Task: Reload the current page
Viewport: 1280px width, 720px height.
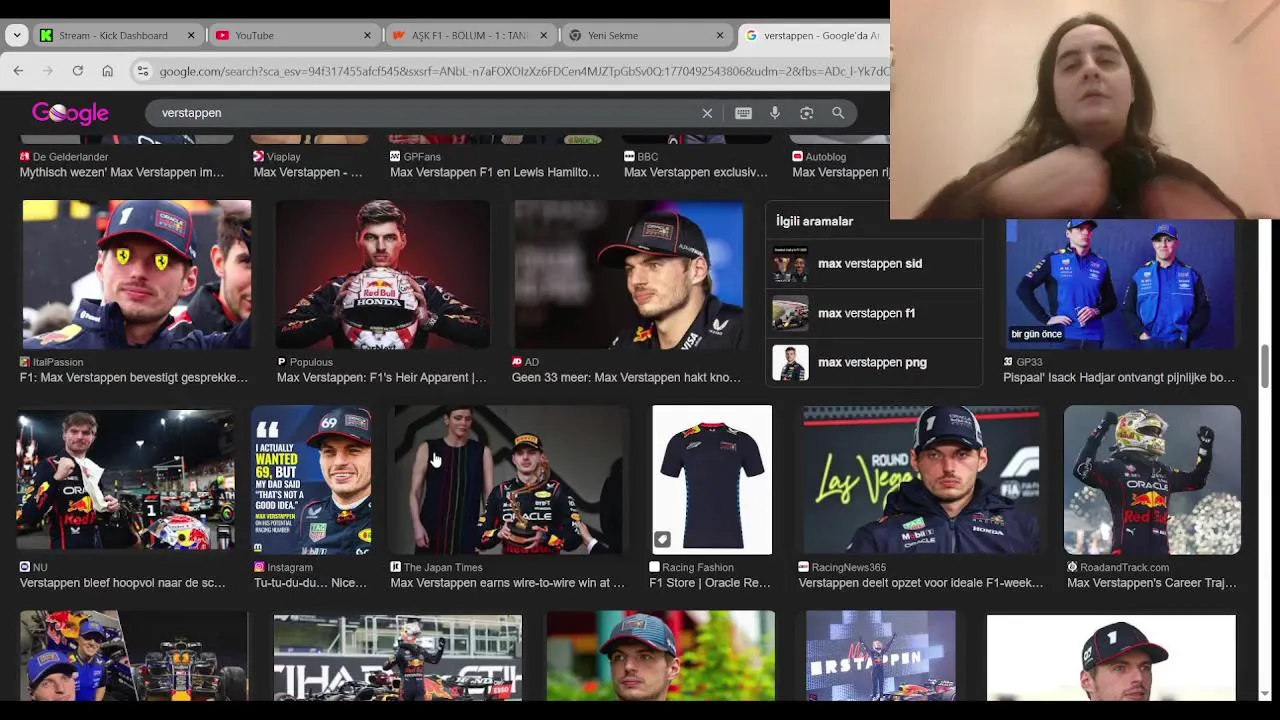Action: (x=77, y=71)
